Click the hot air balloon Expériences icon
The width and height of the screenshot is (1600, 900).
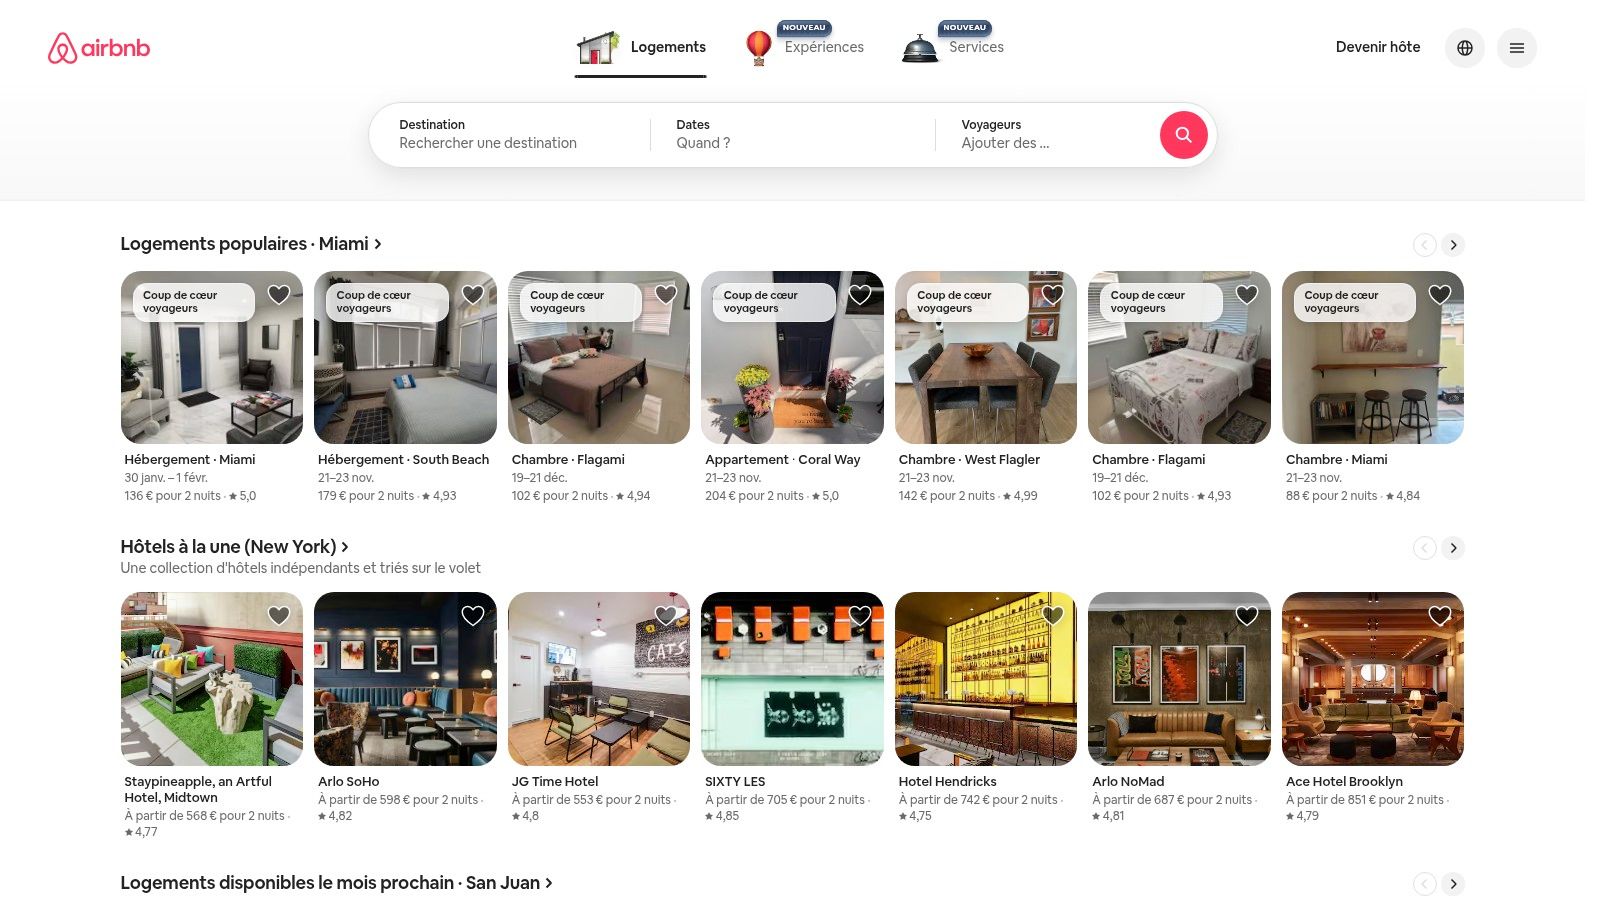(x=759, y=47)
